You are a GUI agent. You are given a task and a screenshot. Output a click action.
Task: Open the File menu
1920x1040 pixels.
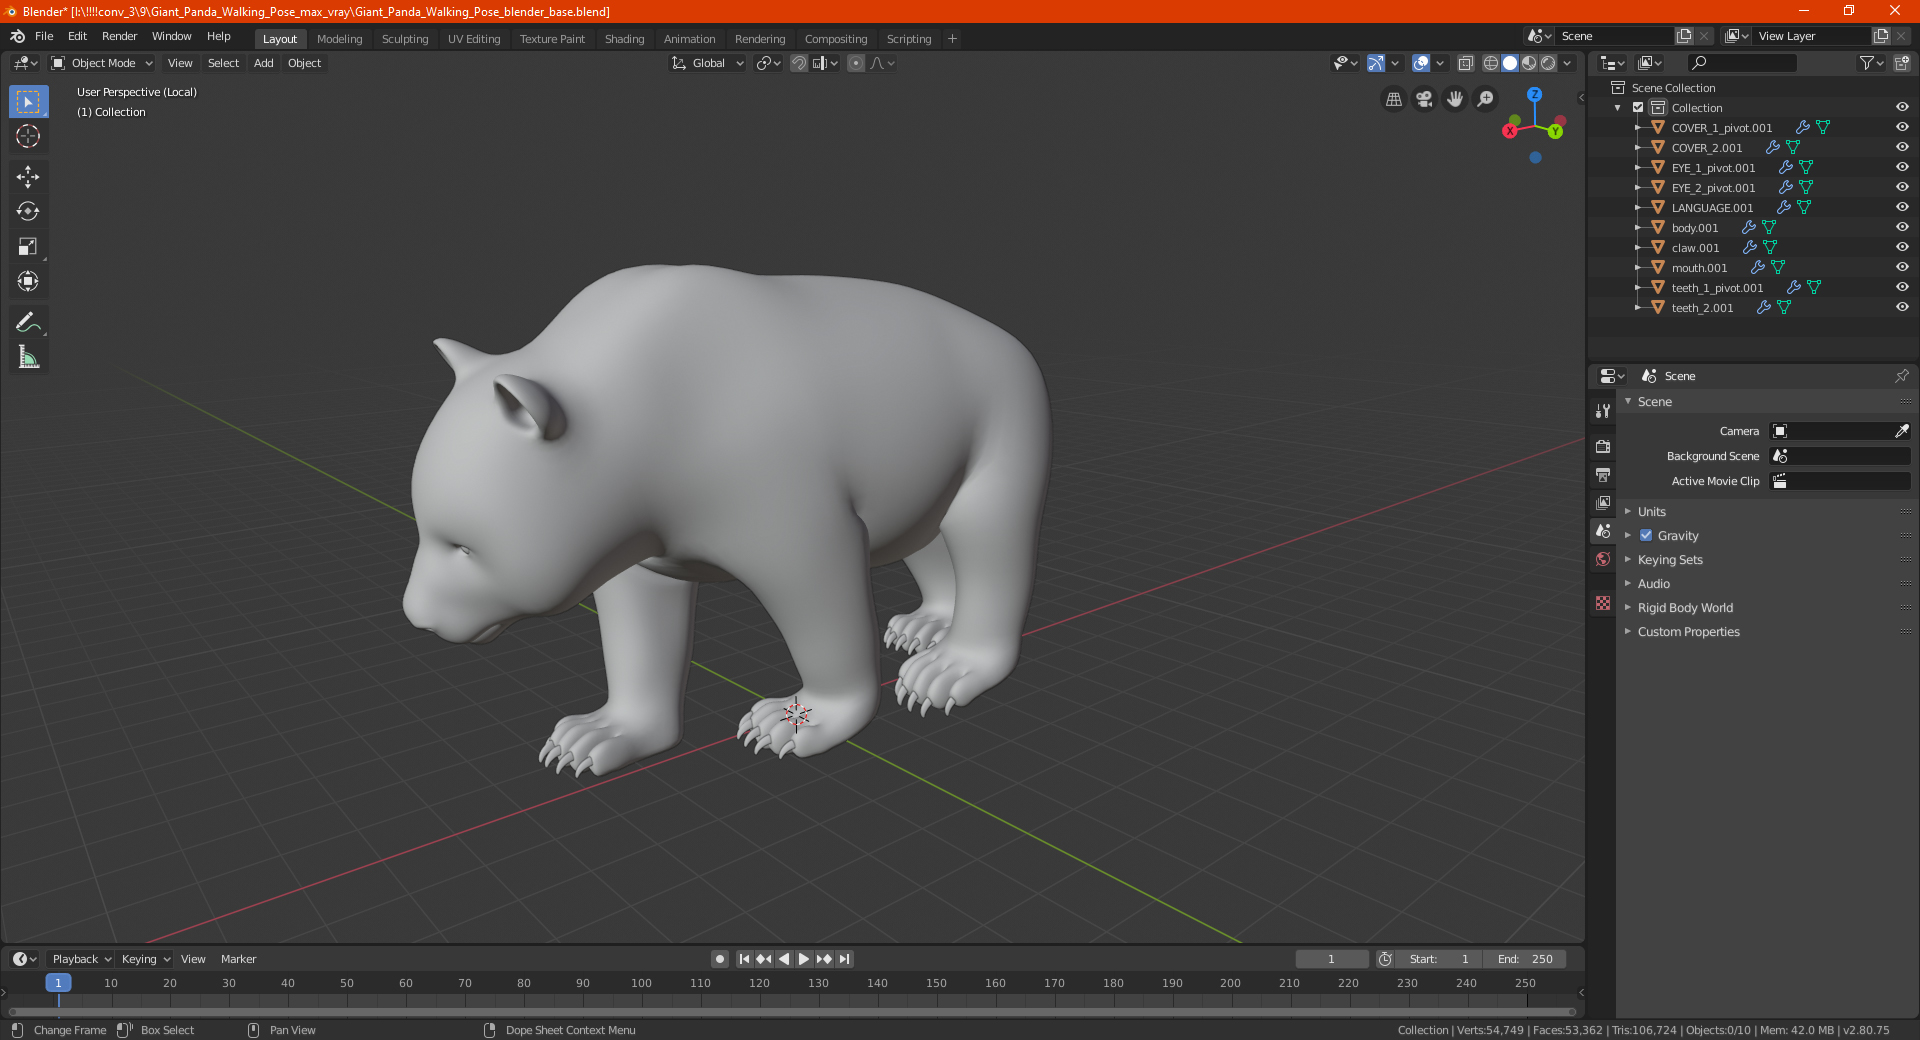tap(44, 36)
